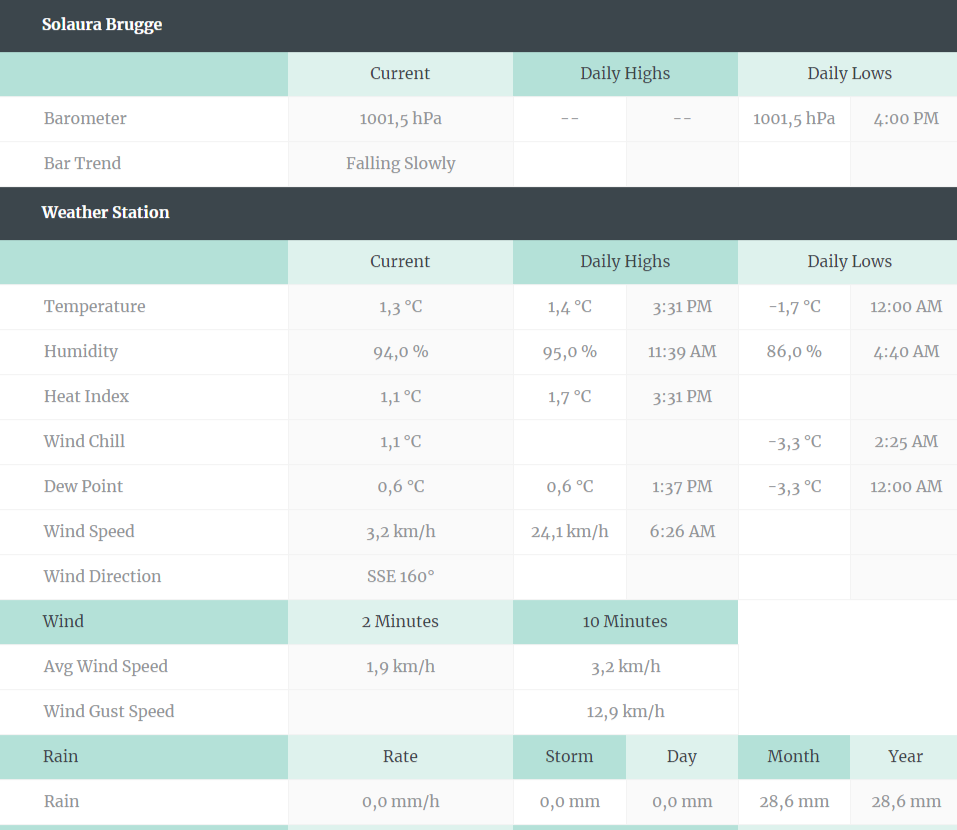Click the Falling Slowly trend value
The width and height of the screenshot is (957, 830).
(x=400, y=164)
